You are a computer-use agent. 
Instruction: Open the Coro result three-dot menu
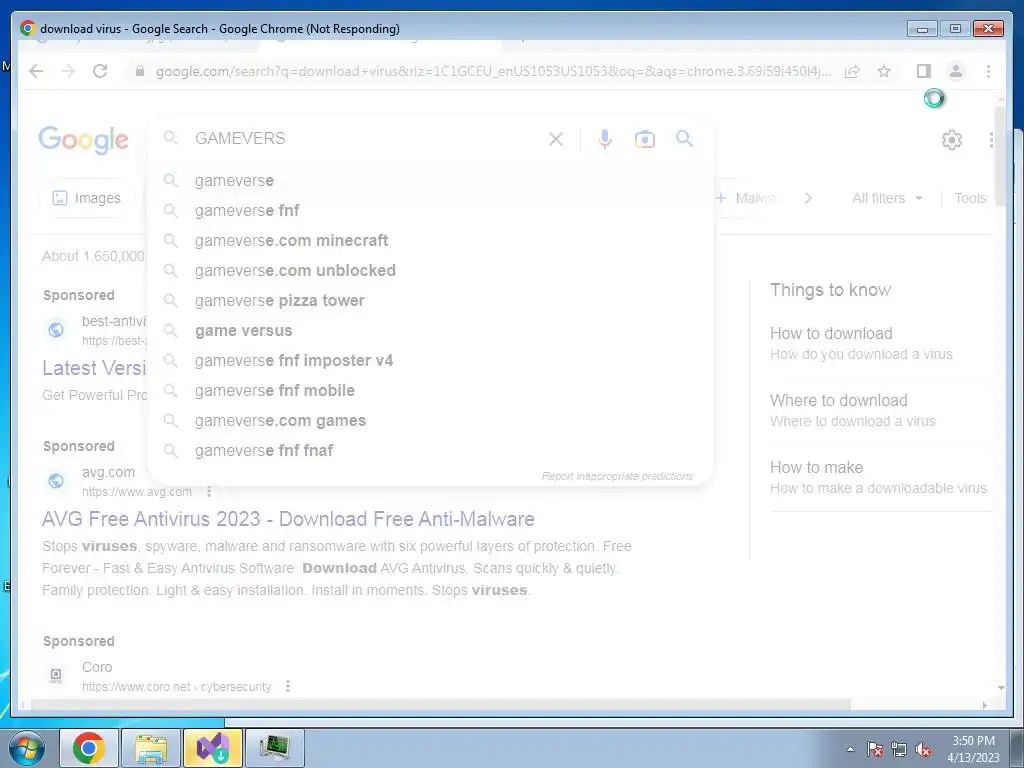tap(287, 686)
